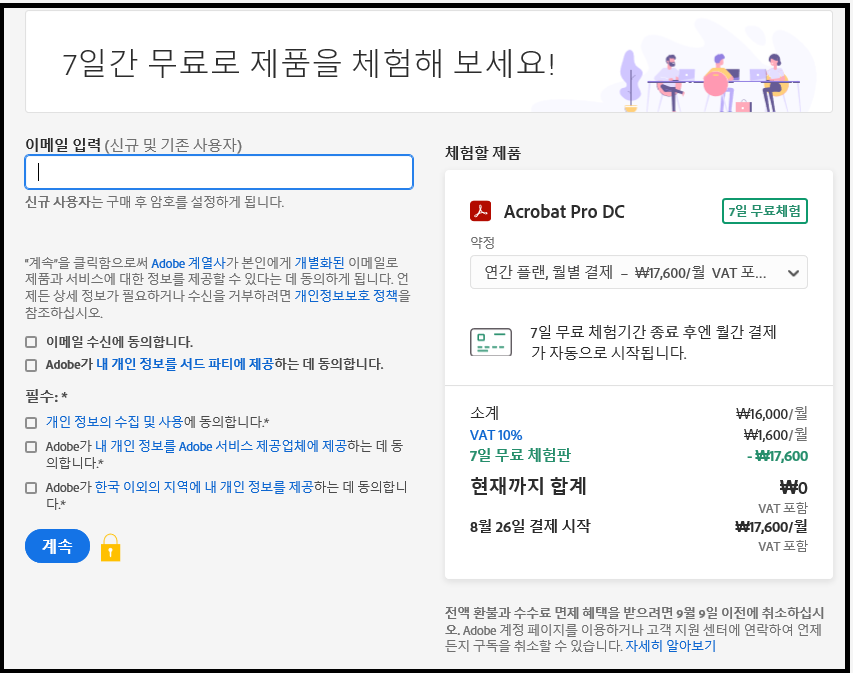Image resolution: width=853 pixels, height=673 pixels.
Task: Open the 개별화된 link
Action: pyautogui.click(x=319, y=263)
